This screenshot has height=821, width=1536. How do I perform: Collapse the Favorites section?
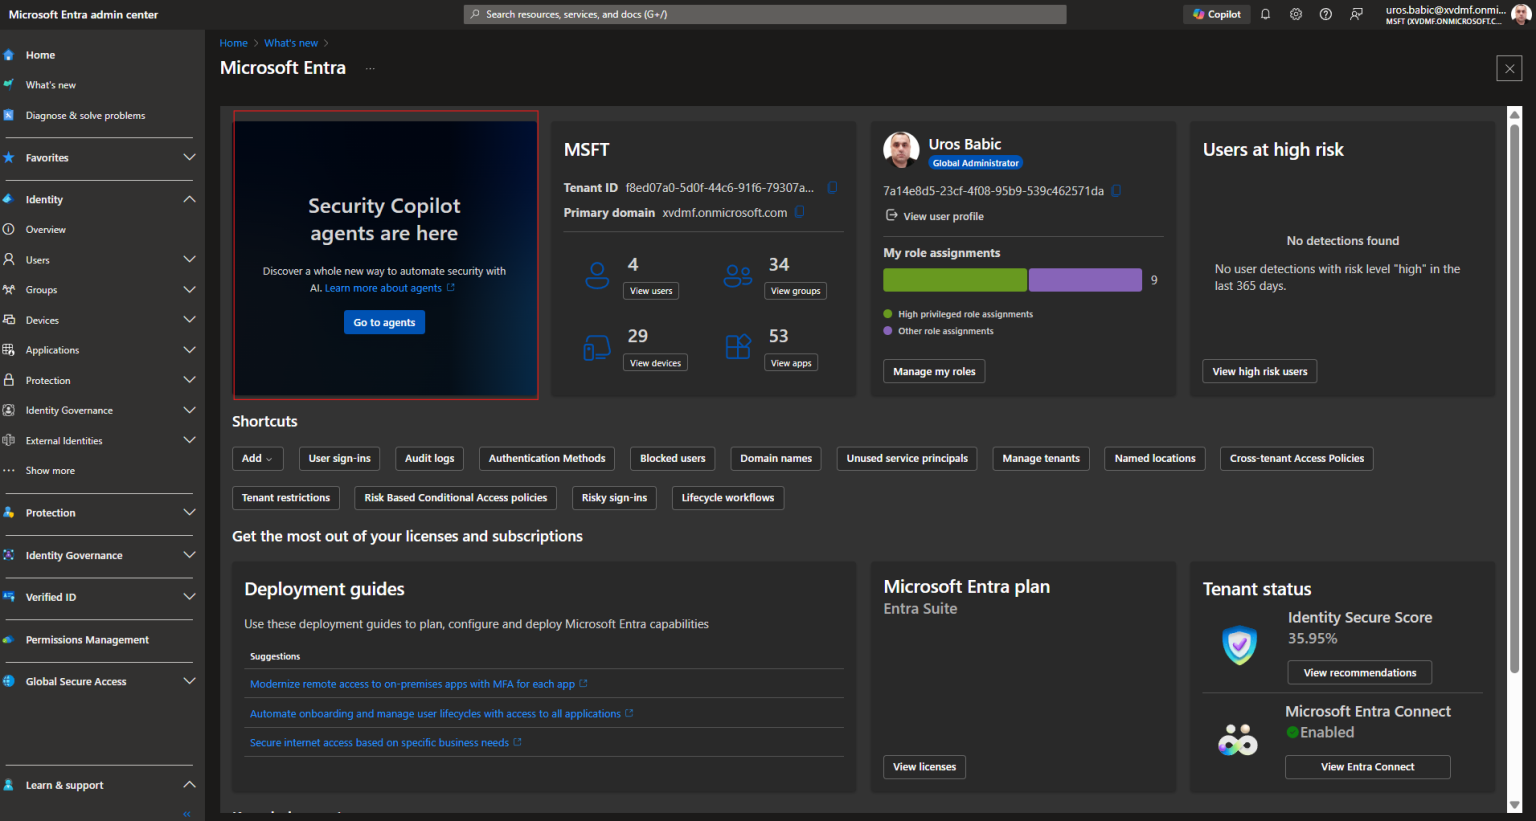(190, 157)
